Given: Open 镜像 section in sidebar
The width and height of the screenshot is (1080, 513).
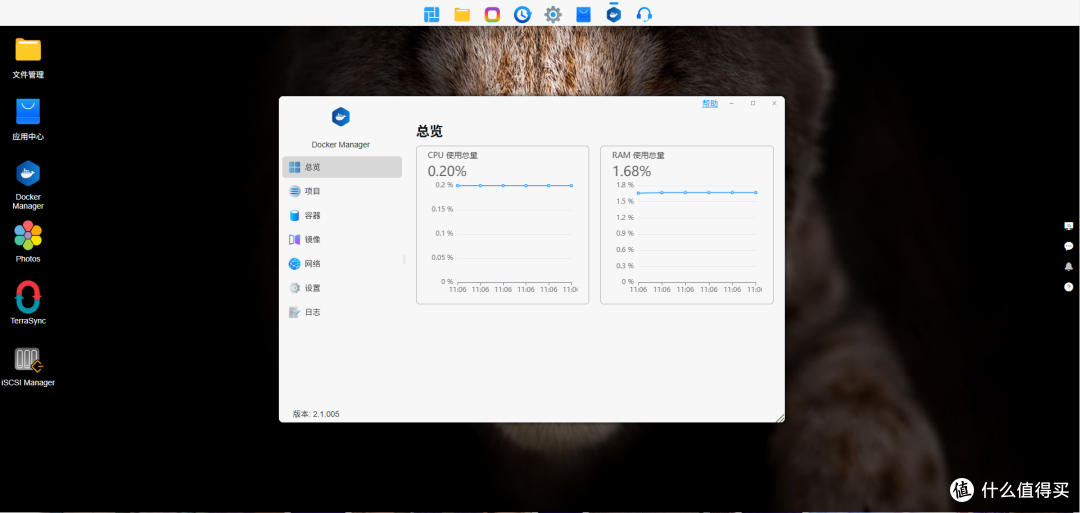Looking at the screenshot, I should pyautogui.click(x=342, y=240).
